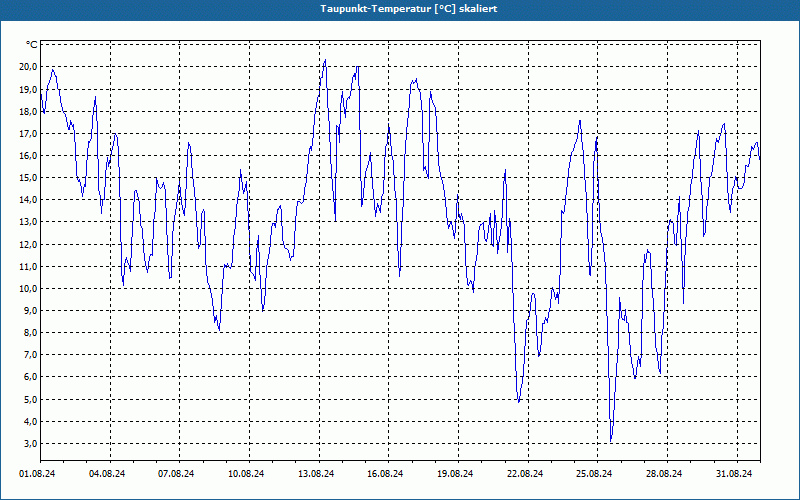Click the 28.08.24 date label

(x=664, y=474)
